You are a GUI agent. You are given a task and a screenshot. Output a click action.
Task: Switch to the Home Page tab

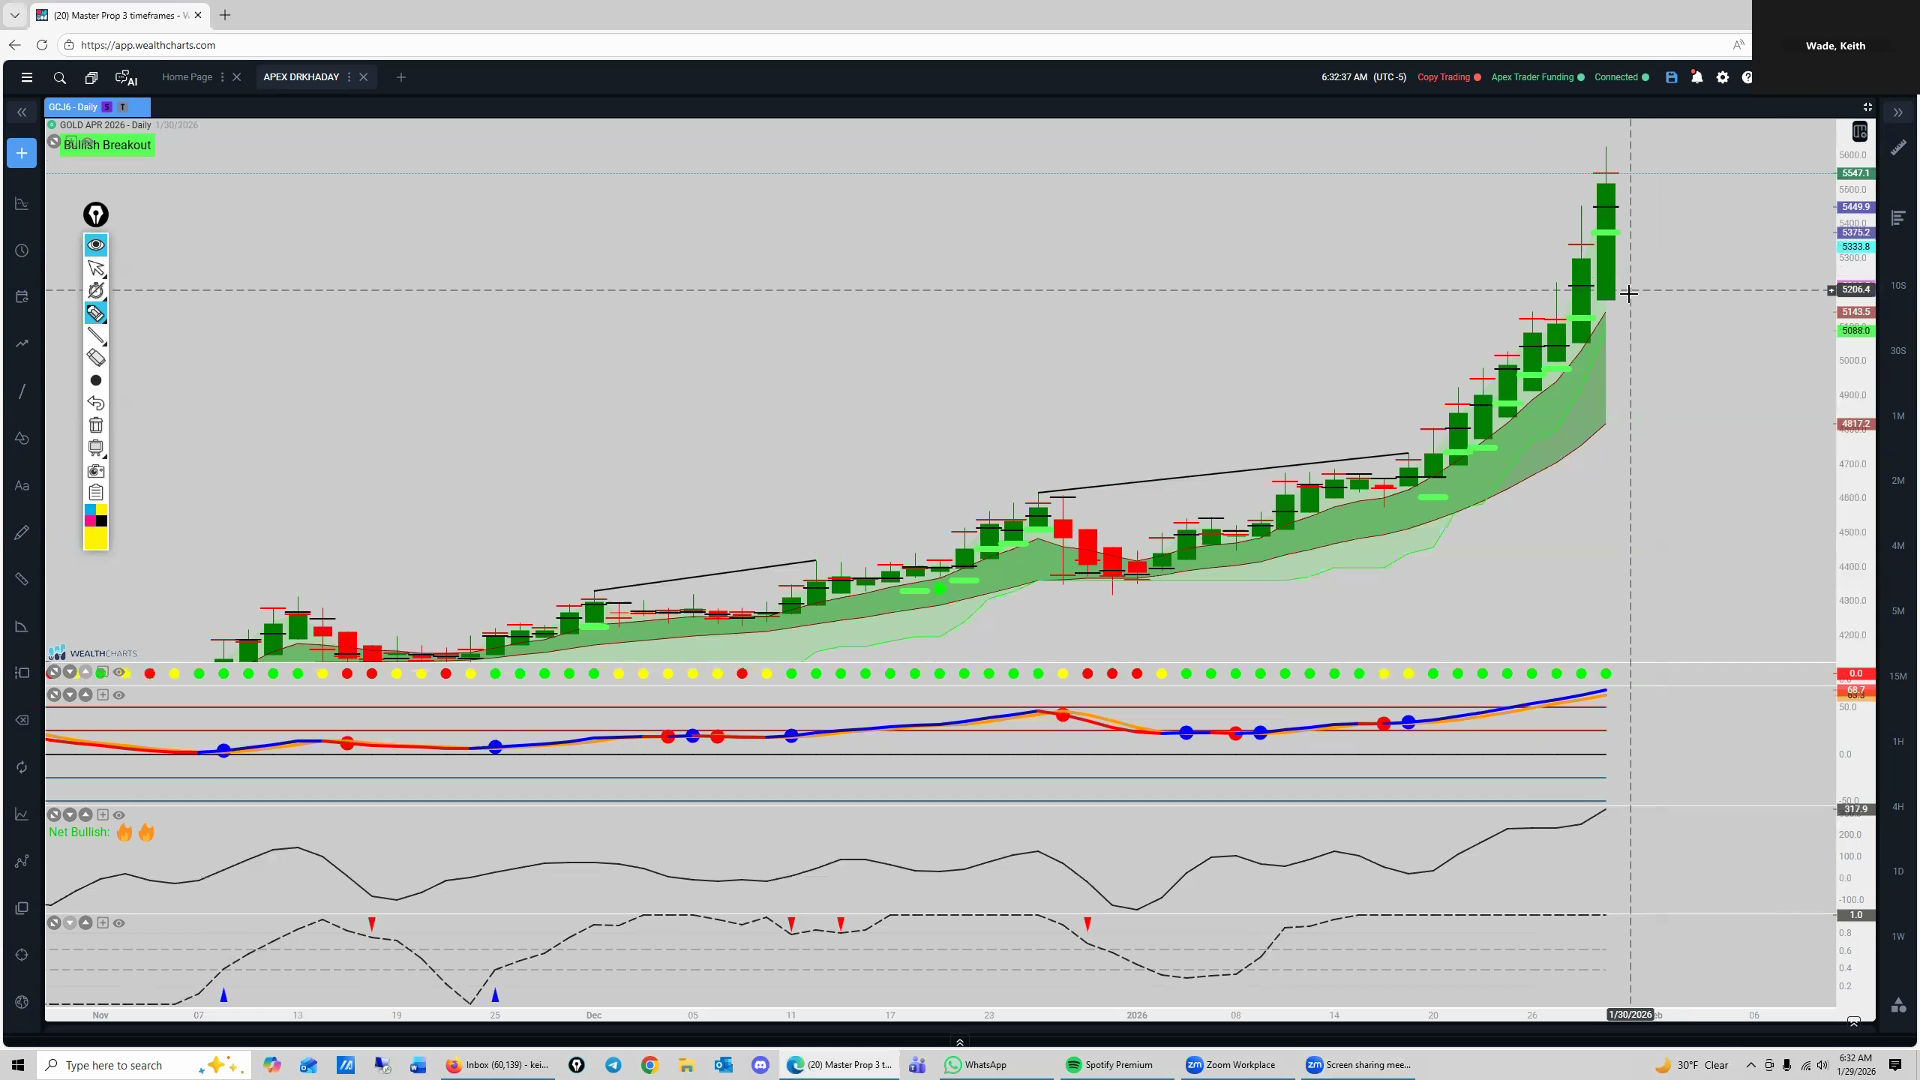point(187,77)
